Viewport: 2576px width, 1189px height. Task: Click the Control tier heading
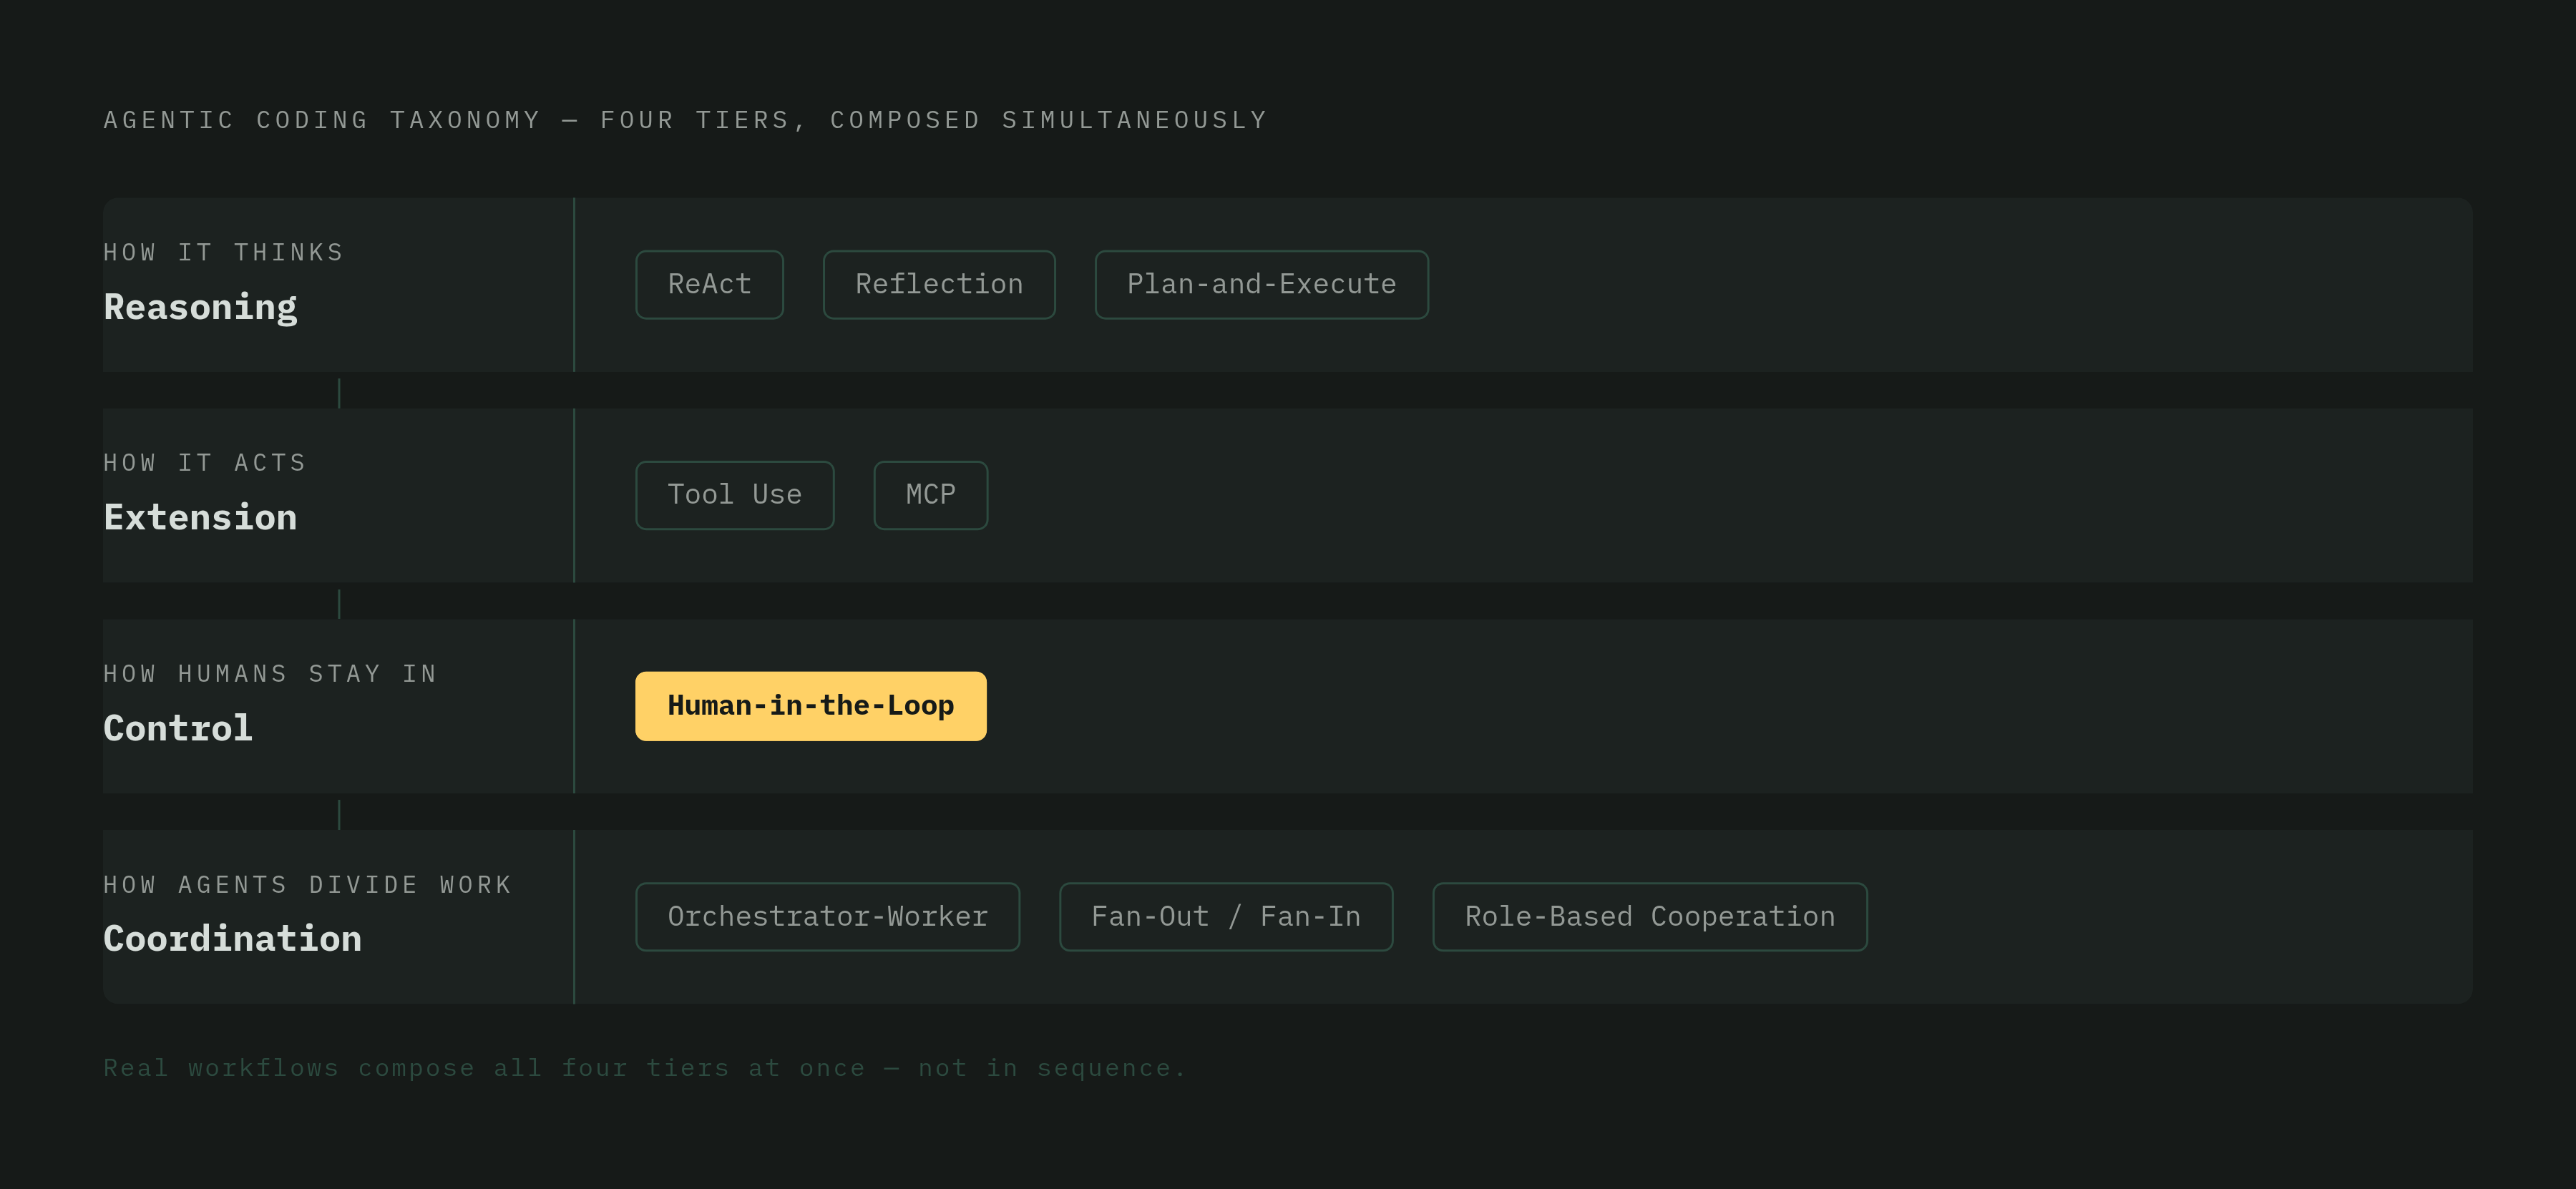tap(178, 728)
